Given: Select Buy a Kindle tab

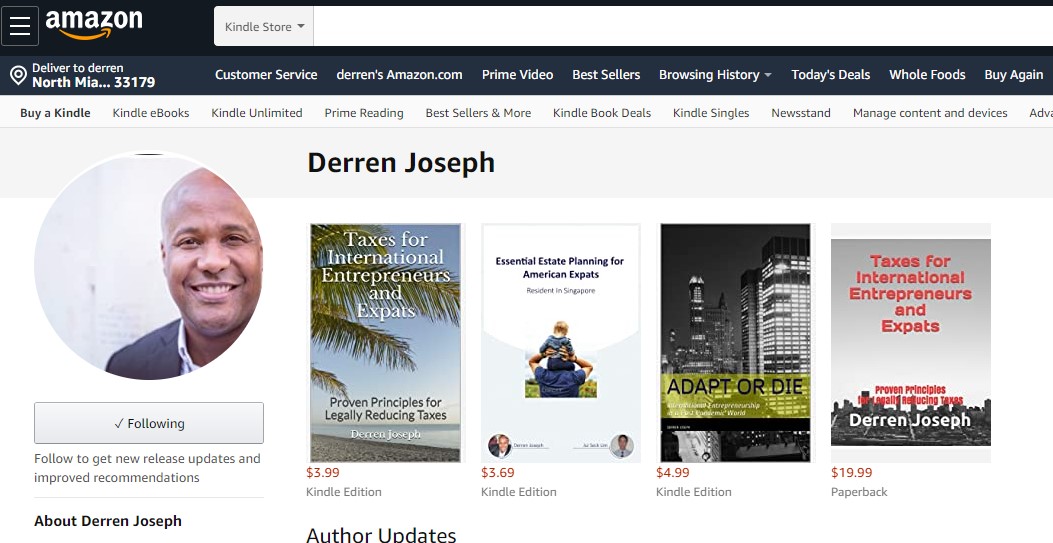Looking at the screenshot, I should coord(55,113).
